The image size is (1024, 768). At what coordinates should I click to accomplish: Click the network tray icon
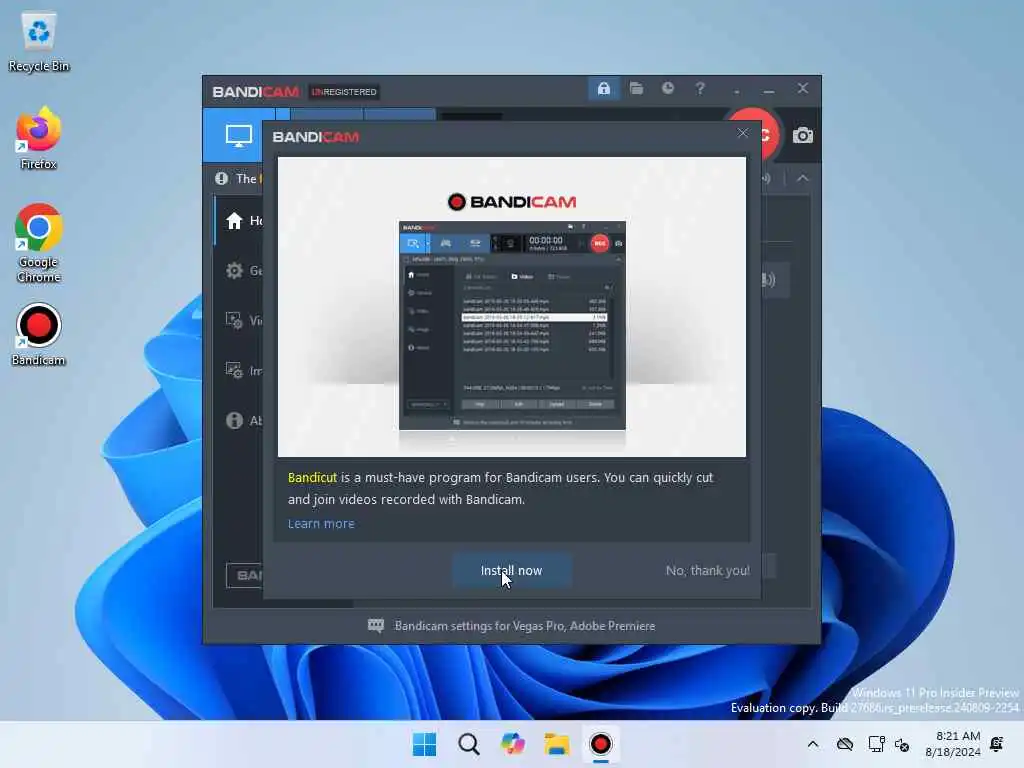(x=876, y=744)
